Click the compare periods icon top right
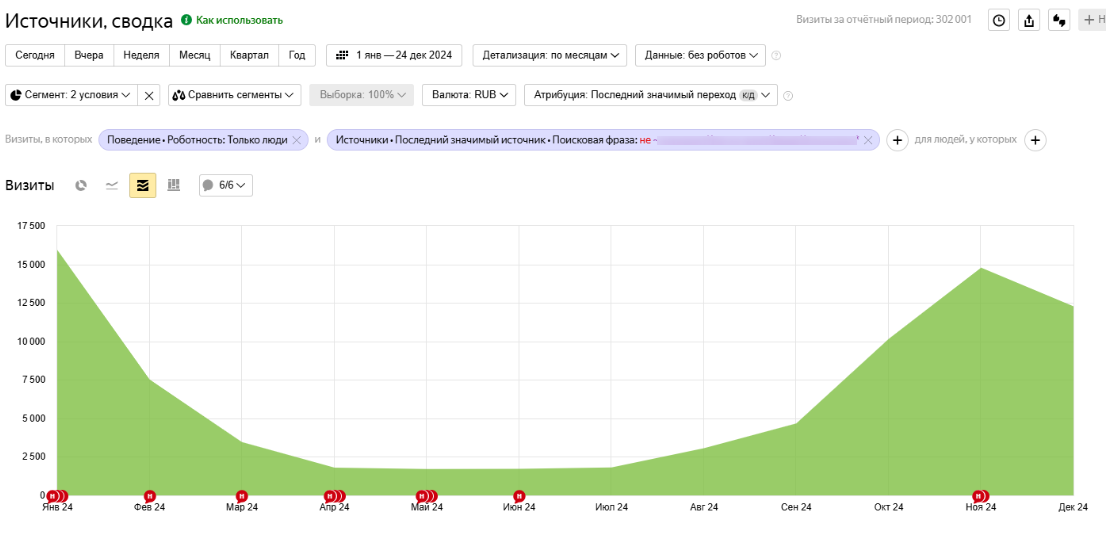This screenshot has width=1106, height=537. pos(1059,20)
